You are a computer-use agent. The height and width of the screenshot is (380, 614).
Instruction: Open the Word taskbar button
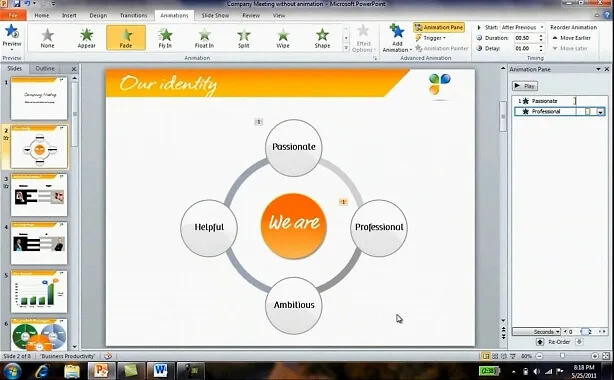[160, 371]
